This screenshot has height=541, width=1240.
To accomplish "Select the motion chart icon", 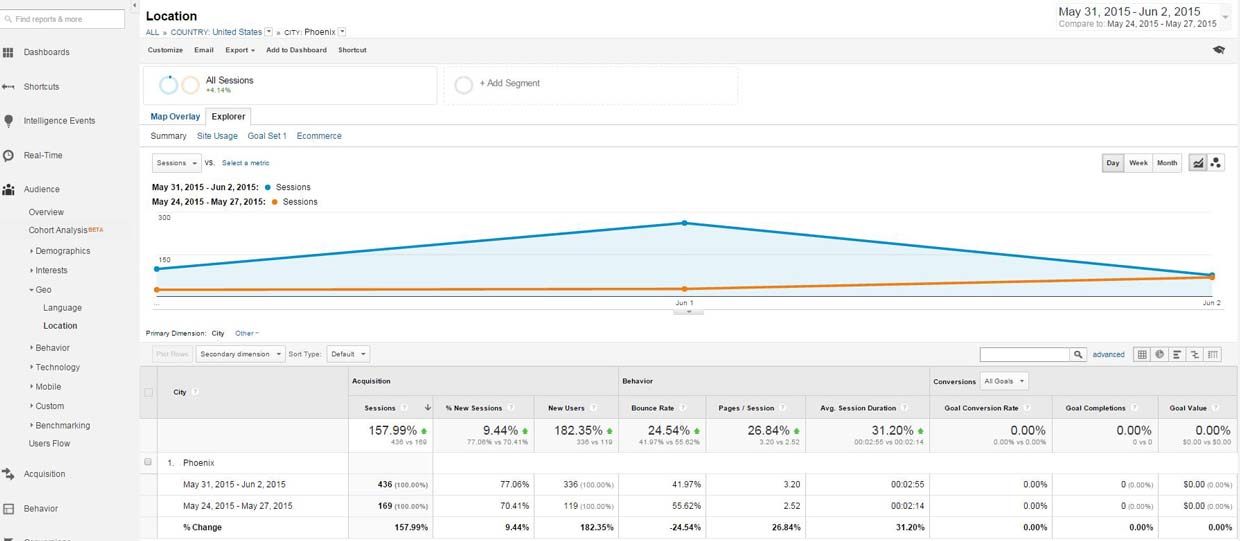I will point(1216,163).
